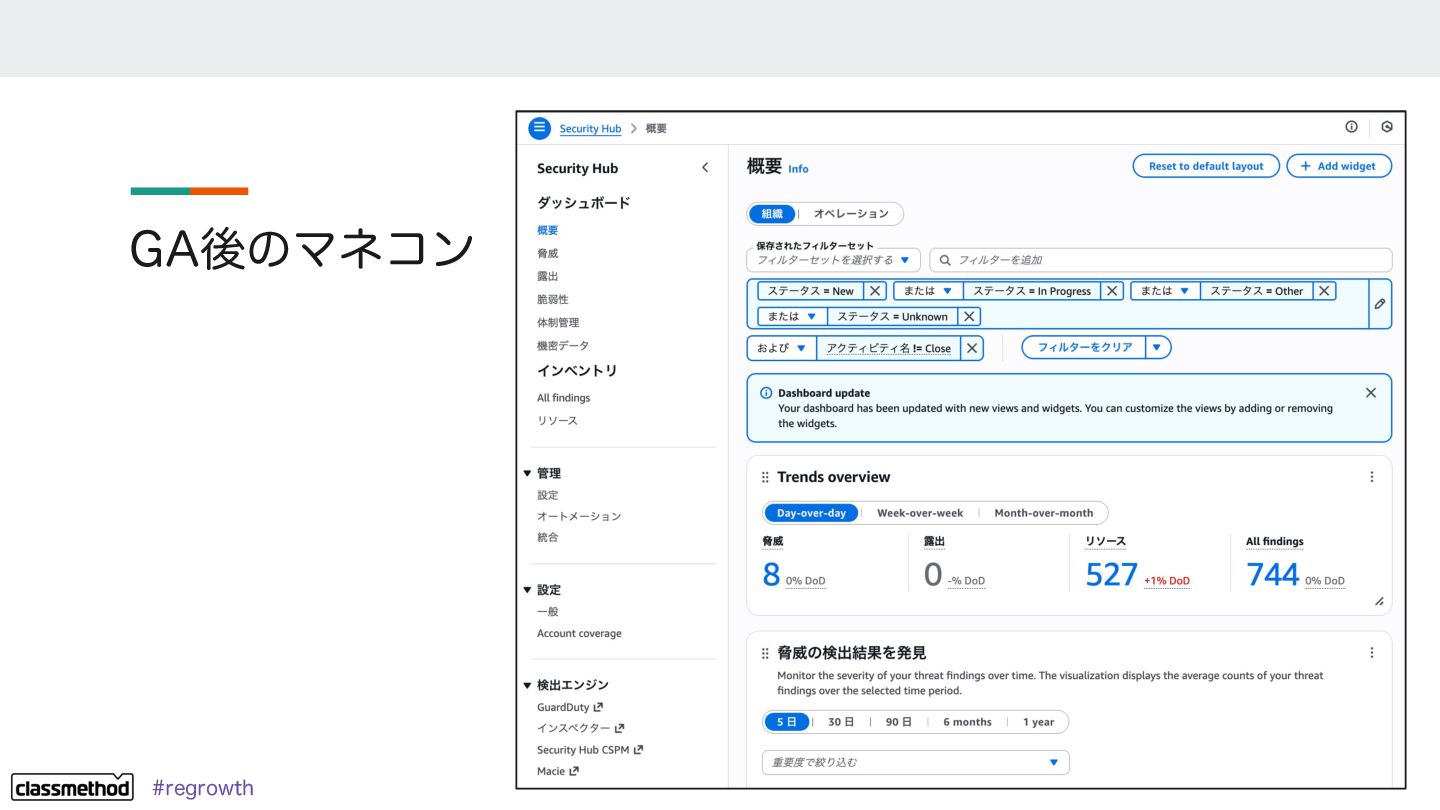Click the search icon in filter box
This screenshot has width=1440, height=810.
pos(945,260)
